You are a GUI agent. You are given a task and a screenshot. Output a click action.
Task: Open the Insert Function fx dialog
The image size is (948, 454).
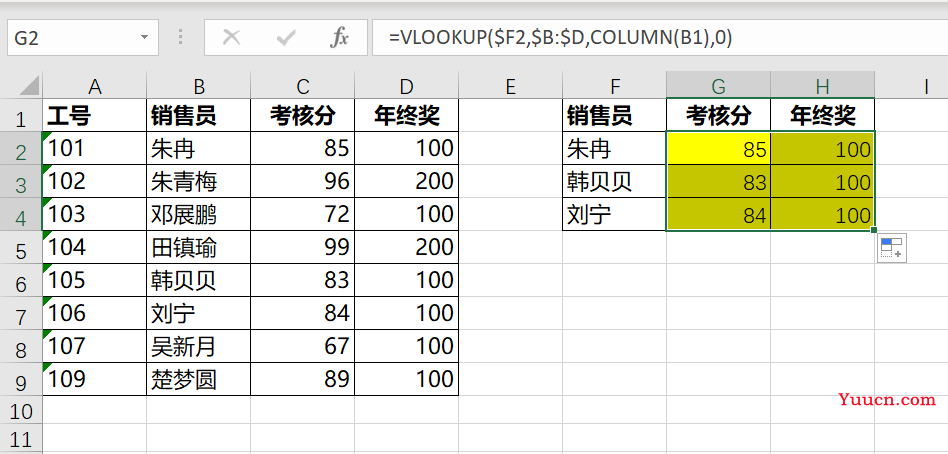[339, 38]
